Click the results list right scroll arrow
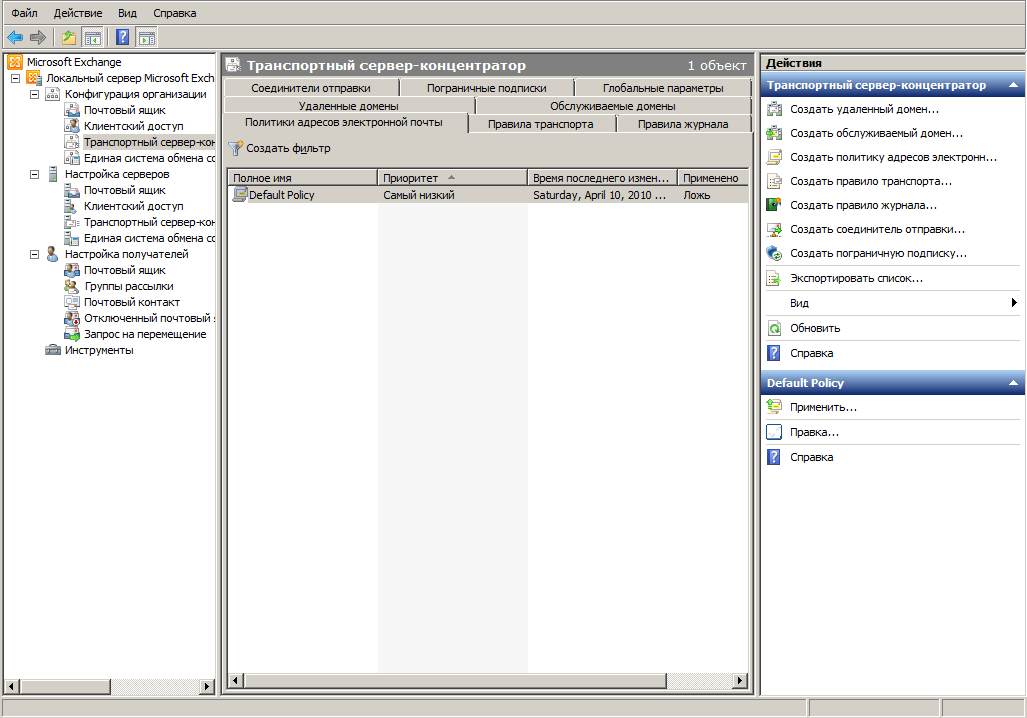Image resolution: width=1027 pixels, height=718 pixels. point(740,681)
